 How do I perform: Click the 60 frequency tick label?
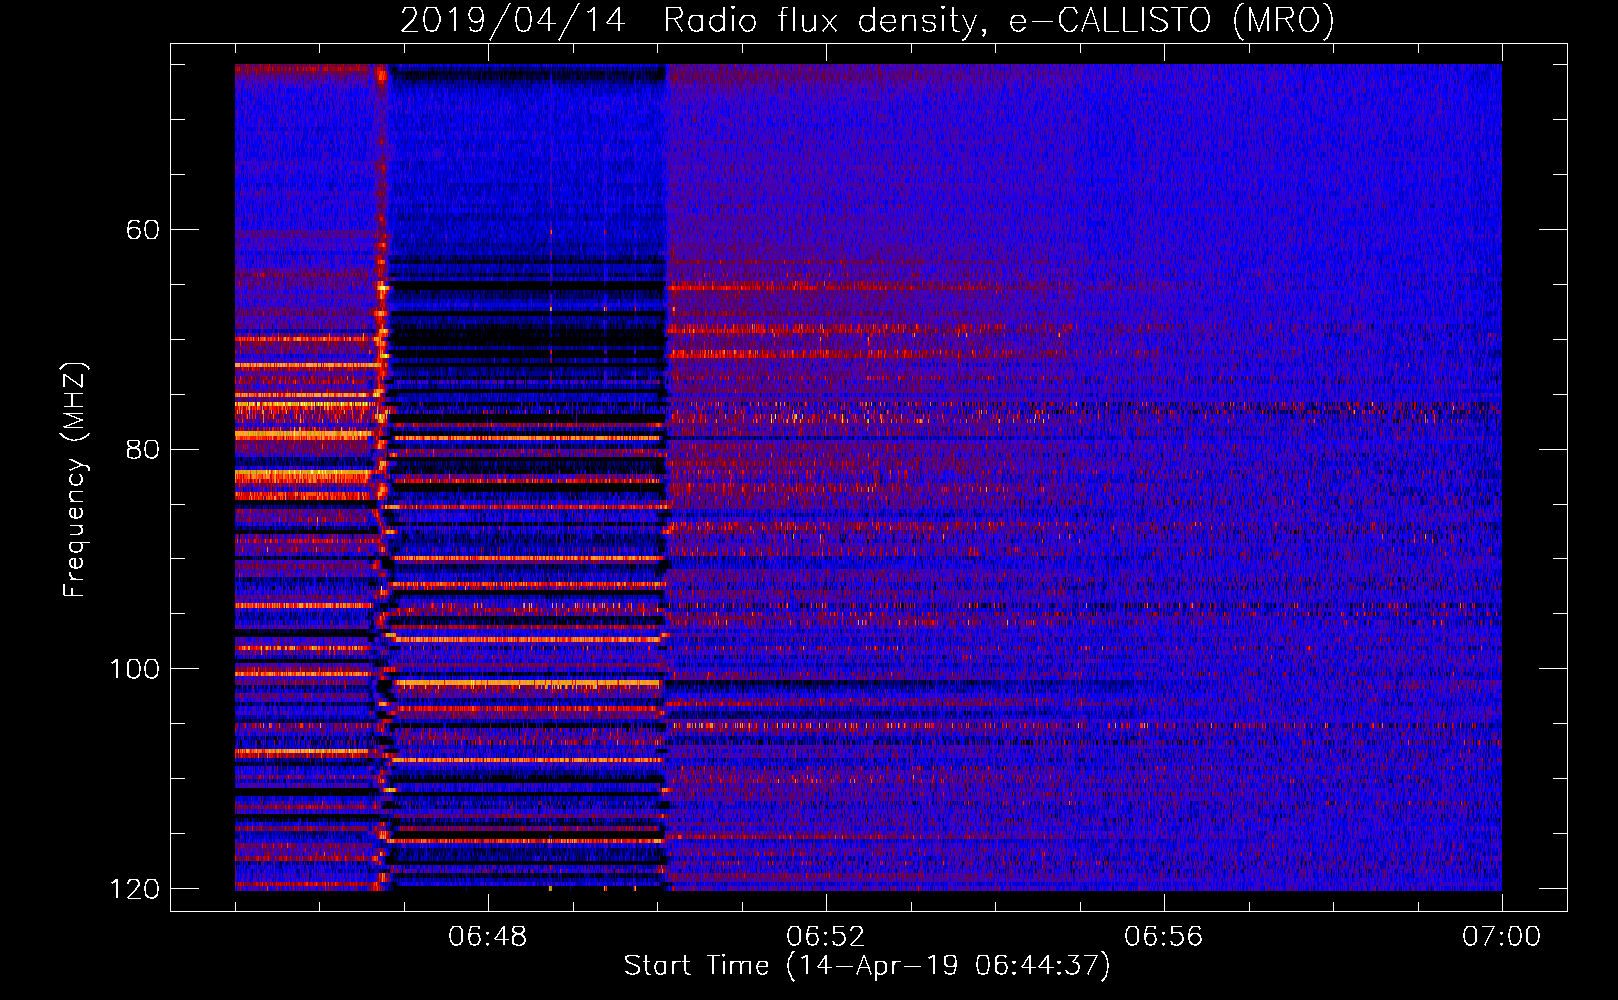[143, 230]
